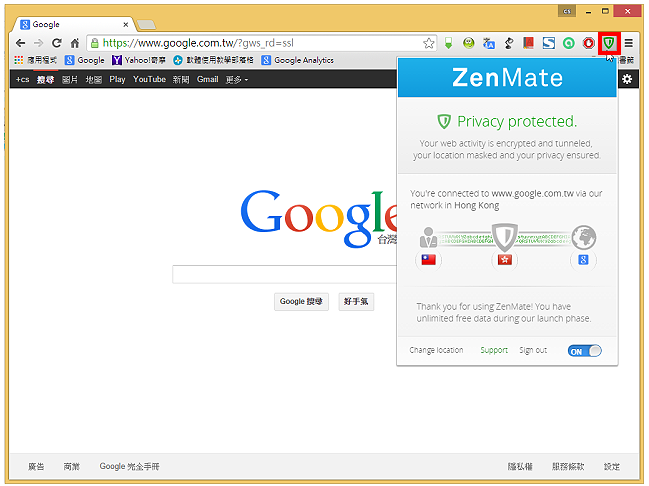Click the forward navigation arrow
Image resolution: width=649 pixels, height=486 pixels.
click(x=38, y=43)
